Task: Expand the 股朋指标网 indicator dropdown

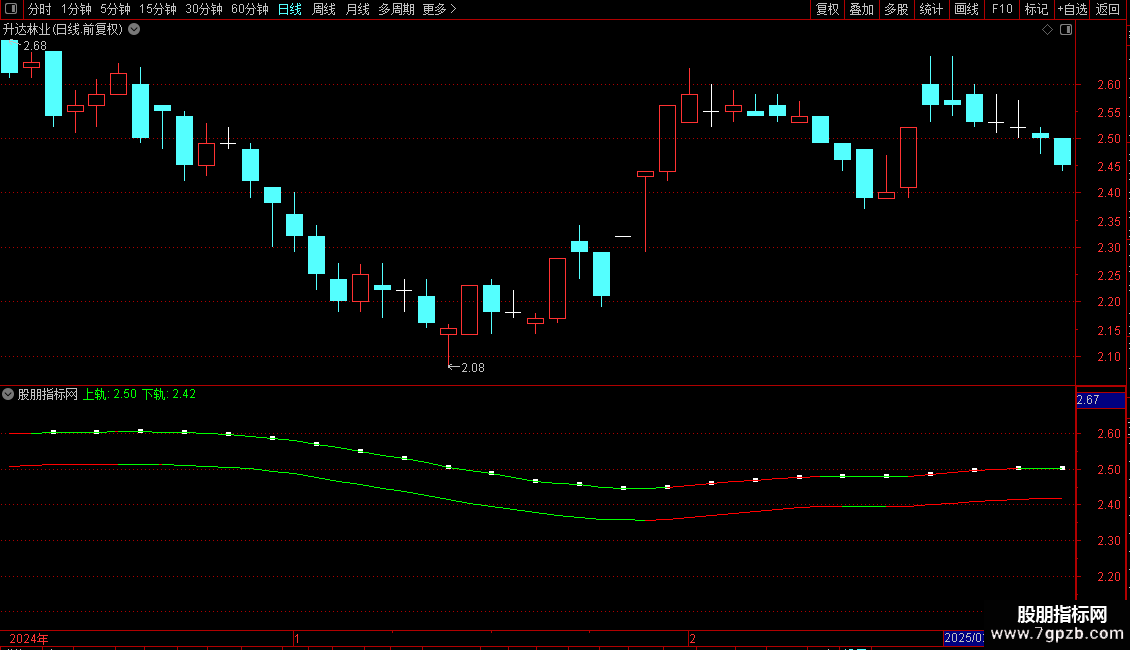Action: pos(8,394)
